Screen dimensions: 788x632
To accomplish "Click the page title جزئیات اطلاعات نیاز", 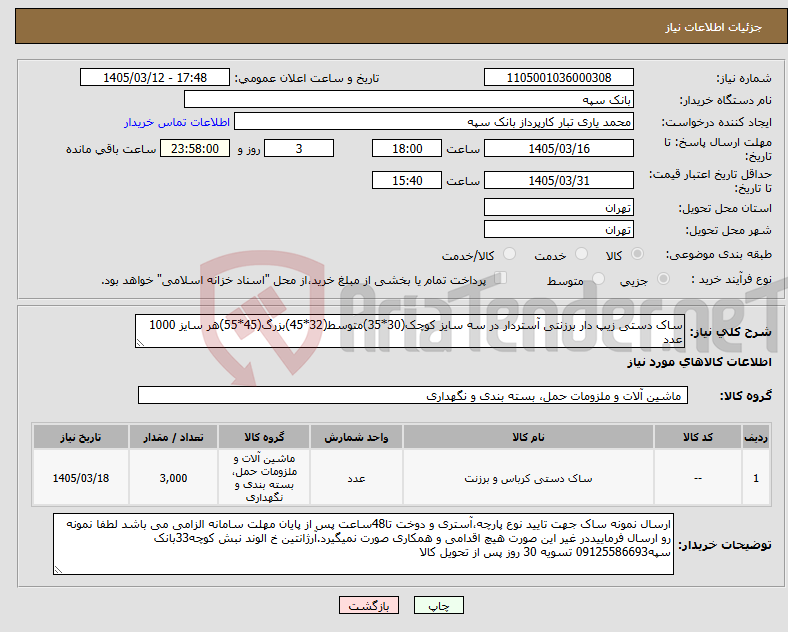I will (x=713, y=27).
